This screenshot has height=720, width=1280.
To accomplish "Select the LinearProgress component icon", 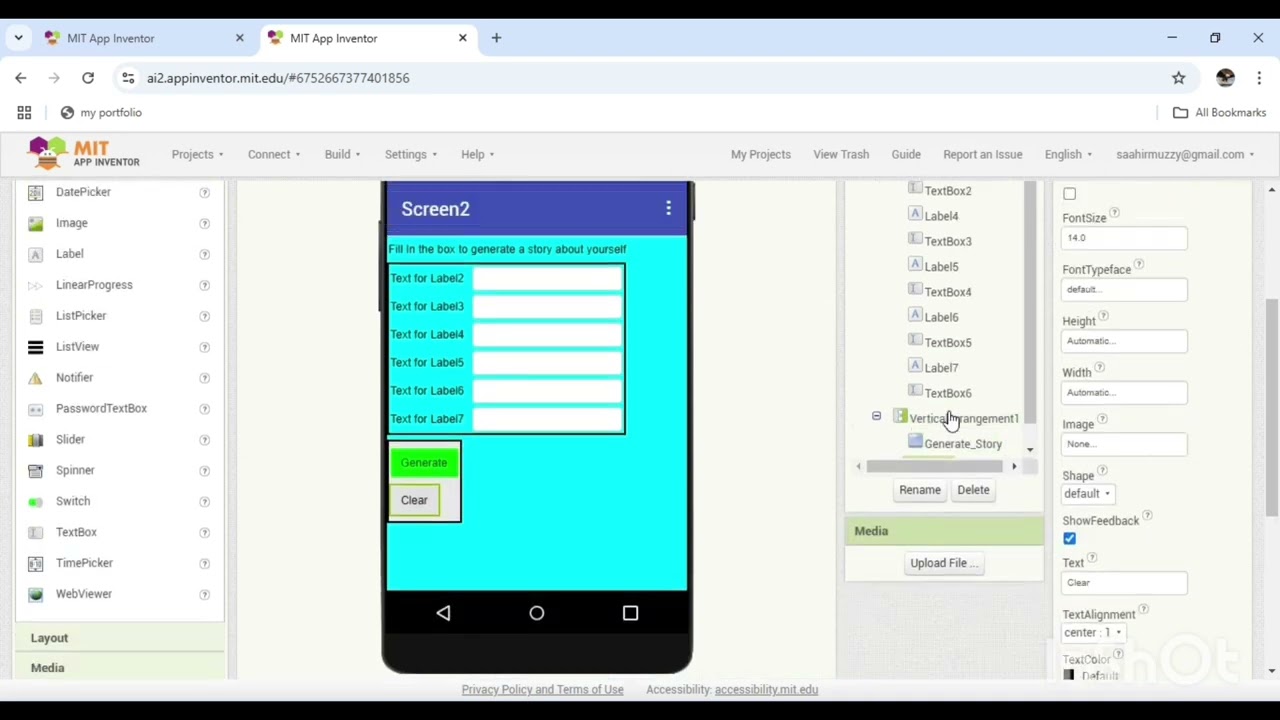I will pos(36,285).
